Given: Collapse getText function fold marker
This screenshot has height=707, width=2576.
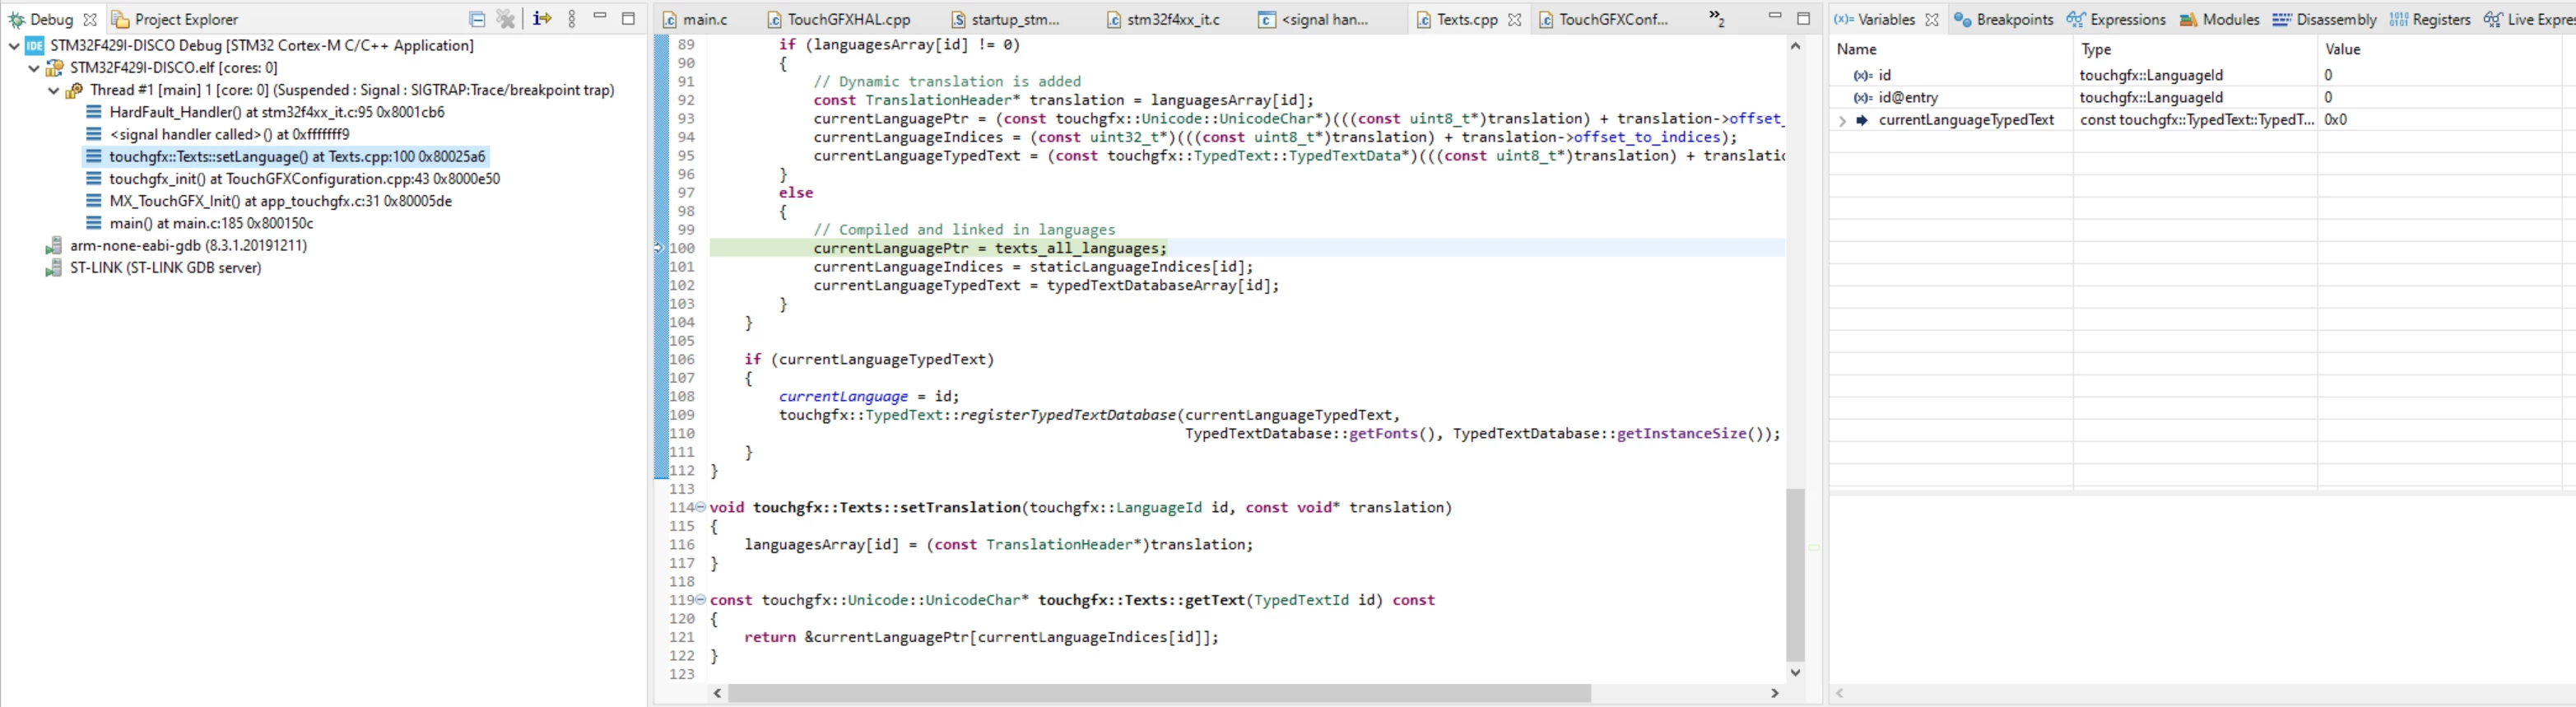Looking at the screenshot, I should pyautogui.click(x=701, y=600).
